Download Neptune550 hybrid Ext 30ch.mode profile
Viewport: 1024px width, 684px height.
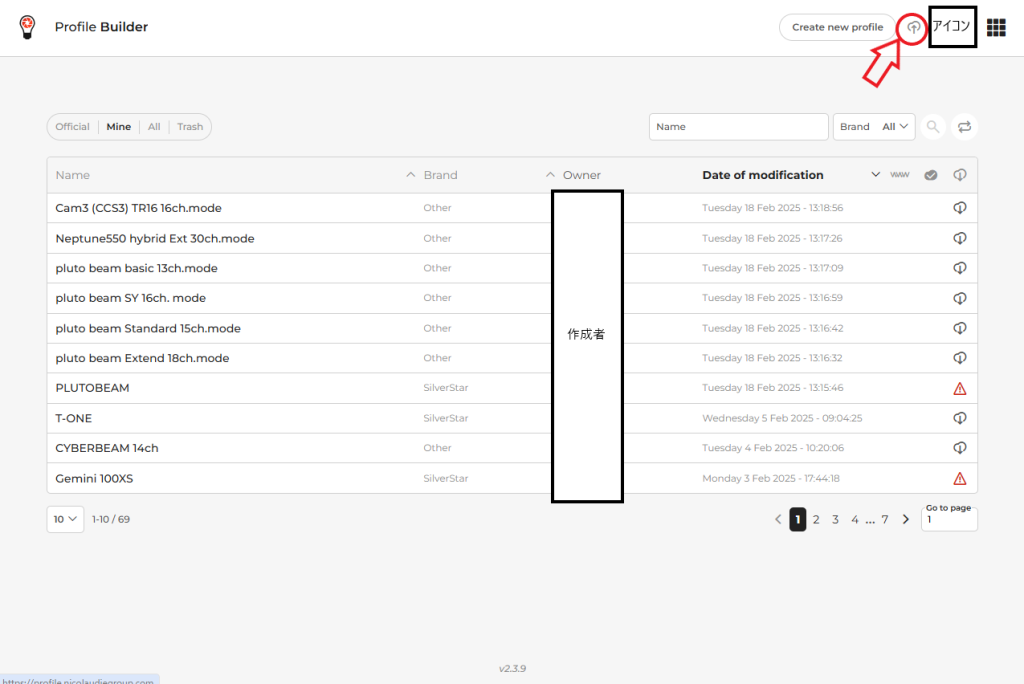coord(959,238)
